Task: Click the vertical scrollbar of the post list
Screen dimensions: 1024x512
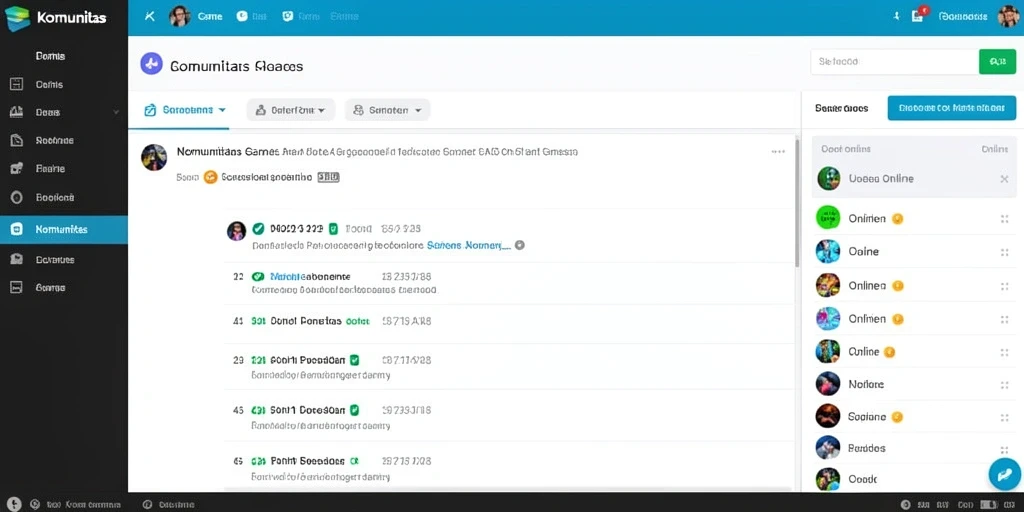Action: (796, 202)
